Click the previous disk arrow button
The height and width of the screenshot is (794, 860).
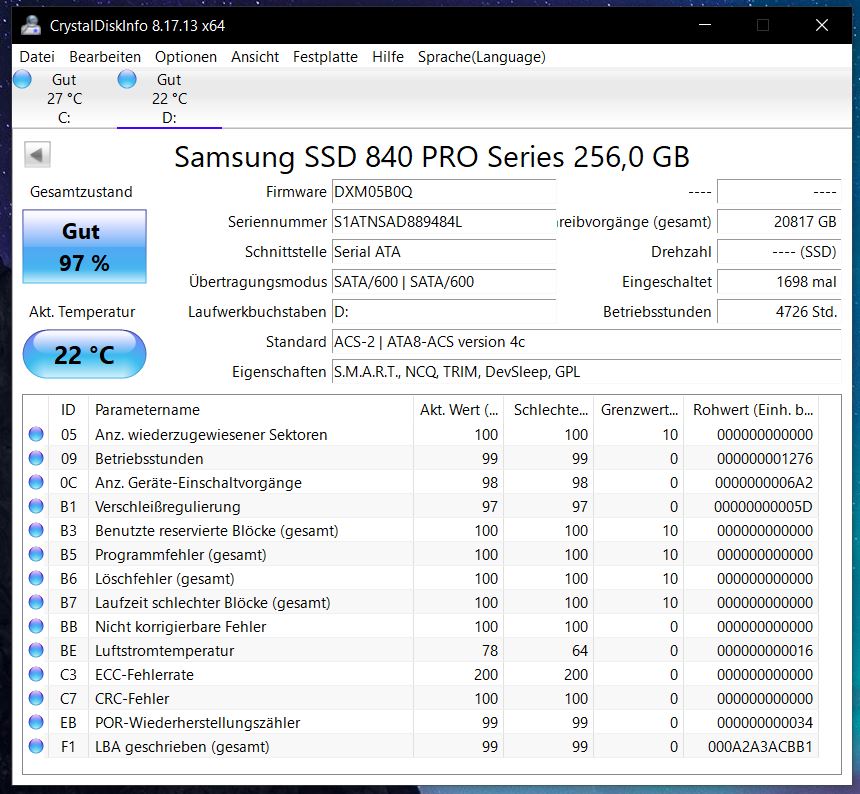click(x=37, y=155)
